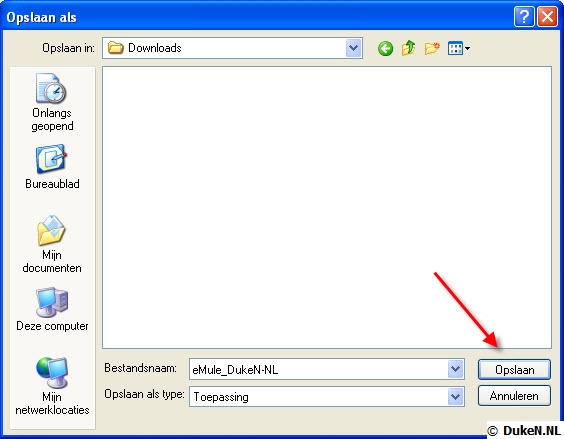Open the view options arrow beside Views icon

[x=467, y=48]
